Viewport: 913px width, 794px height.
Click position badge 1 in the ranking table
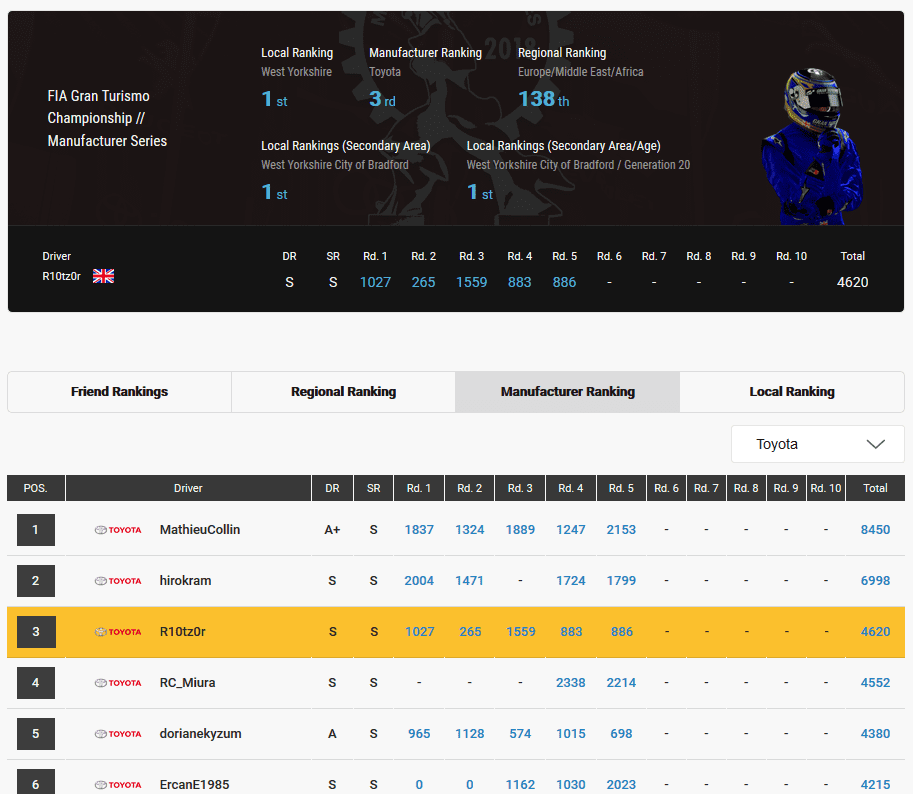click(36, 530)
